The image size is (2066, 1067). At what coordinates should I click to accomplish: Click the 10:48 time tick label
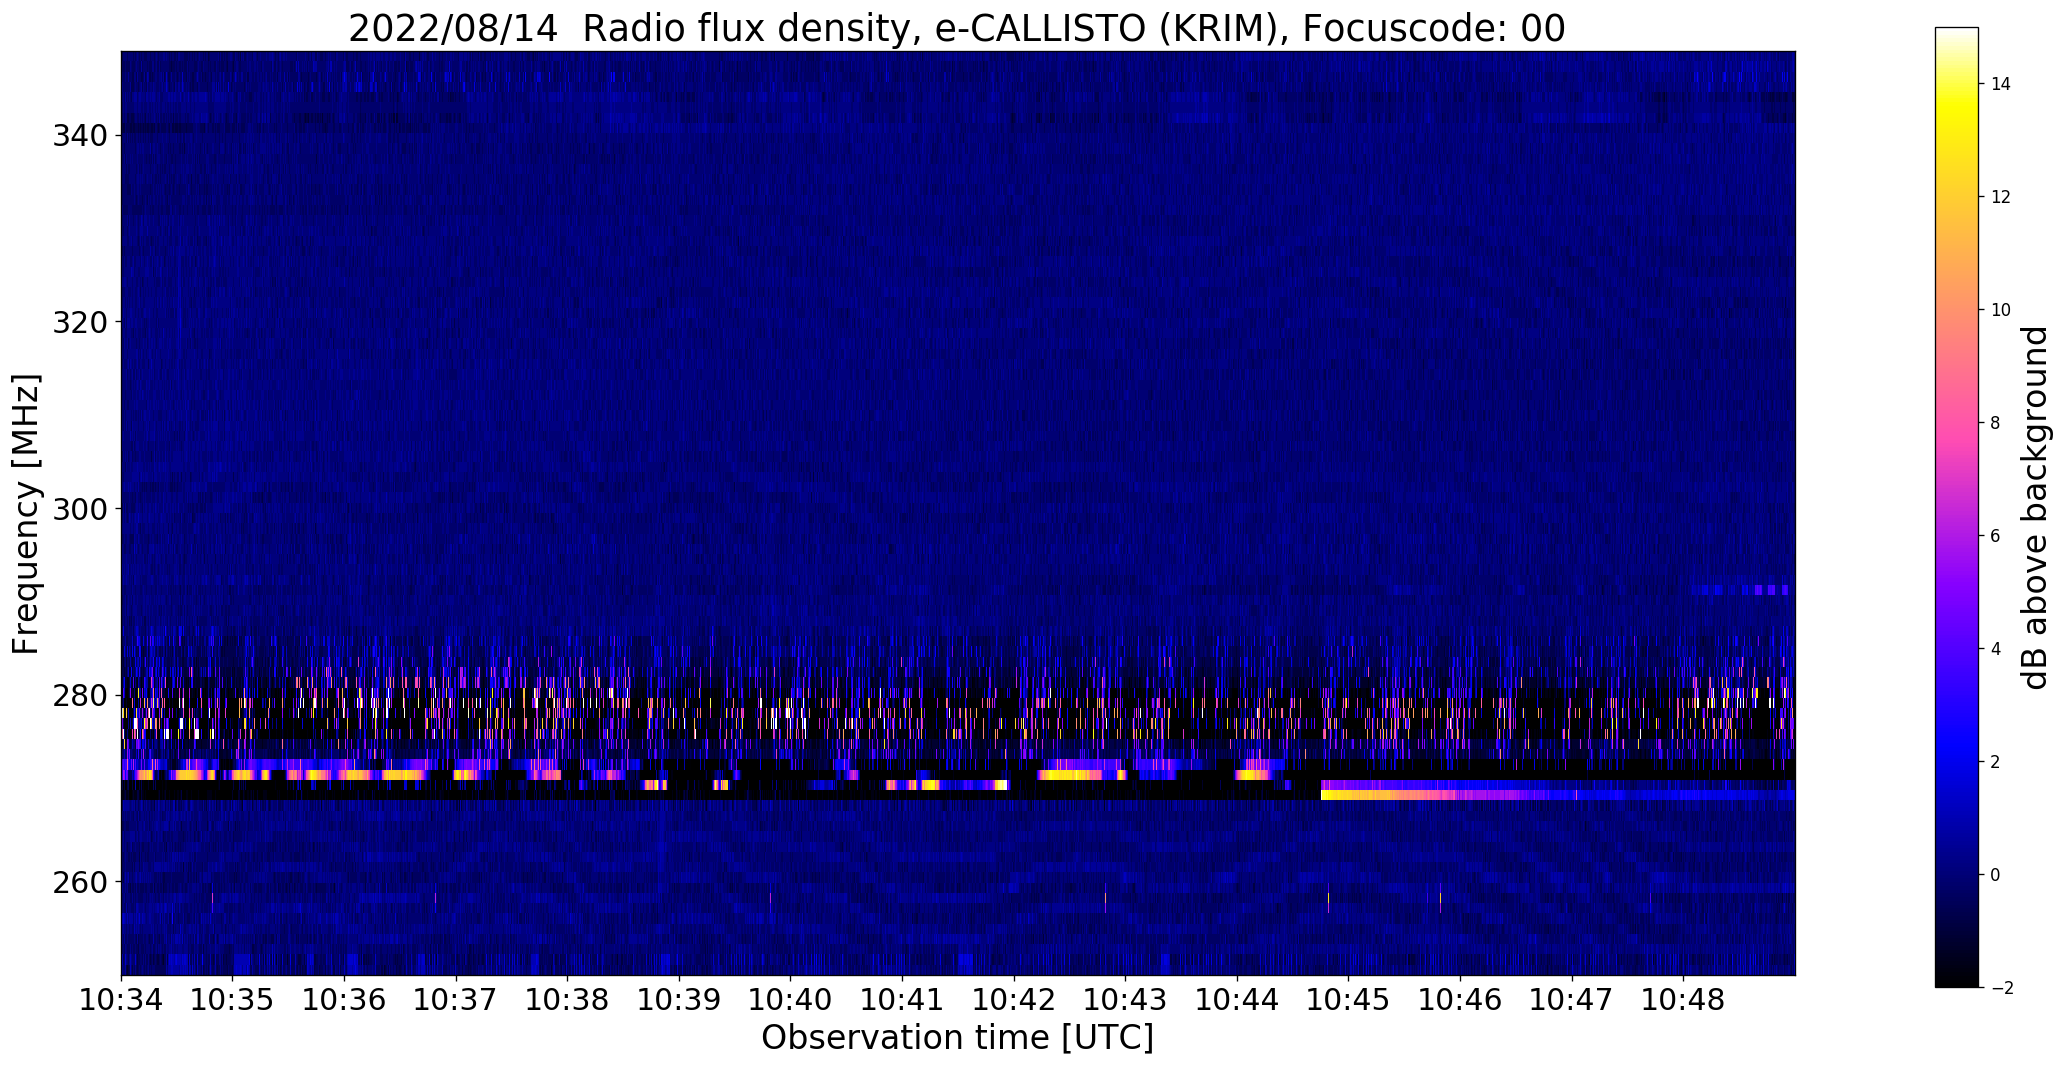(x=1685, y=1000)
